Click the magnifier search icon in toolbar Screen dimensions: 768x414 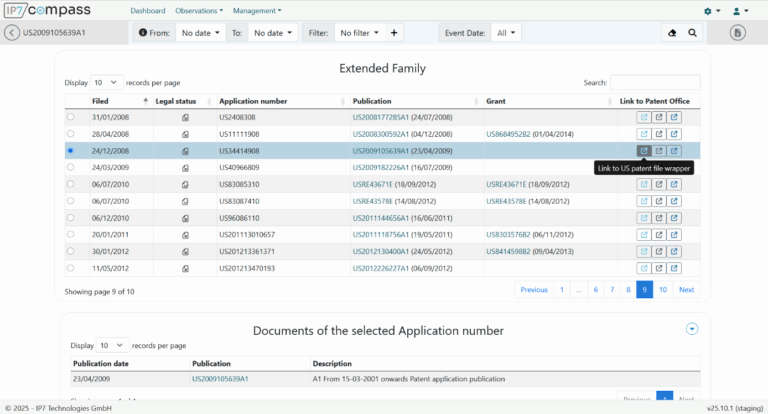pyautogui.click(x=692, y=33)
